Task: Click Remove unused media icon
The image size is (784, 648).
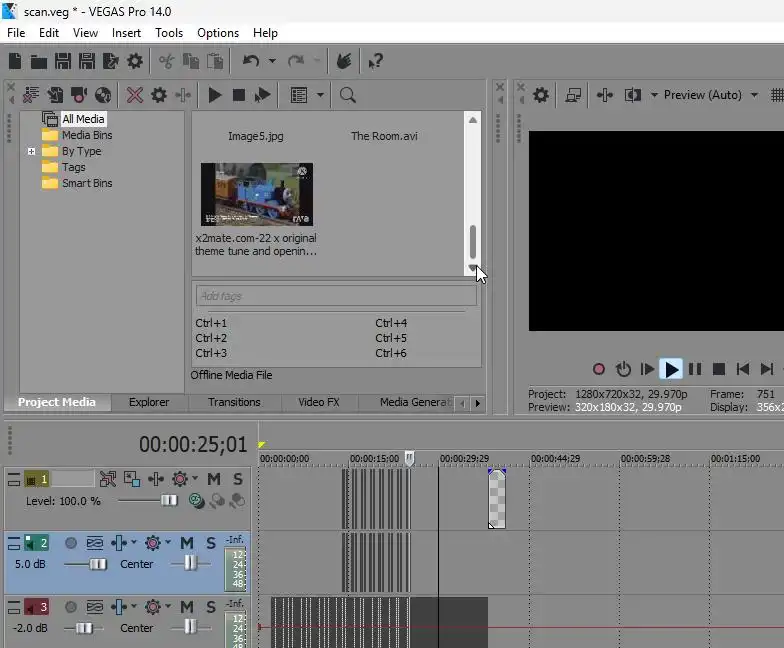Action: tap(31, 95)
